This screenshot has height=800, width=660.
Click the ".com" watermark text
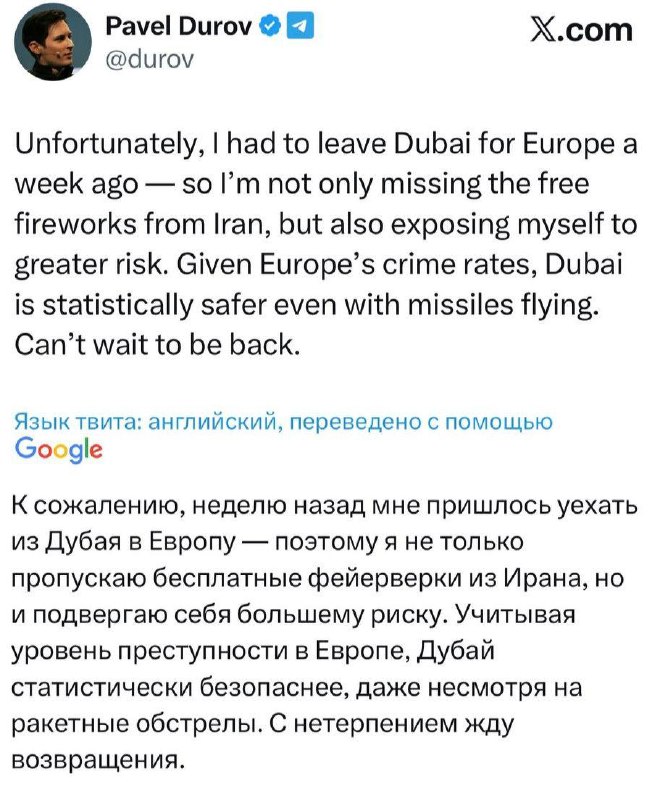pyautogui.click(x=598, y=30)
